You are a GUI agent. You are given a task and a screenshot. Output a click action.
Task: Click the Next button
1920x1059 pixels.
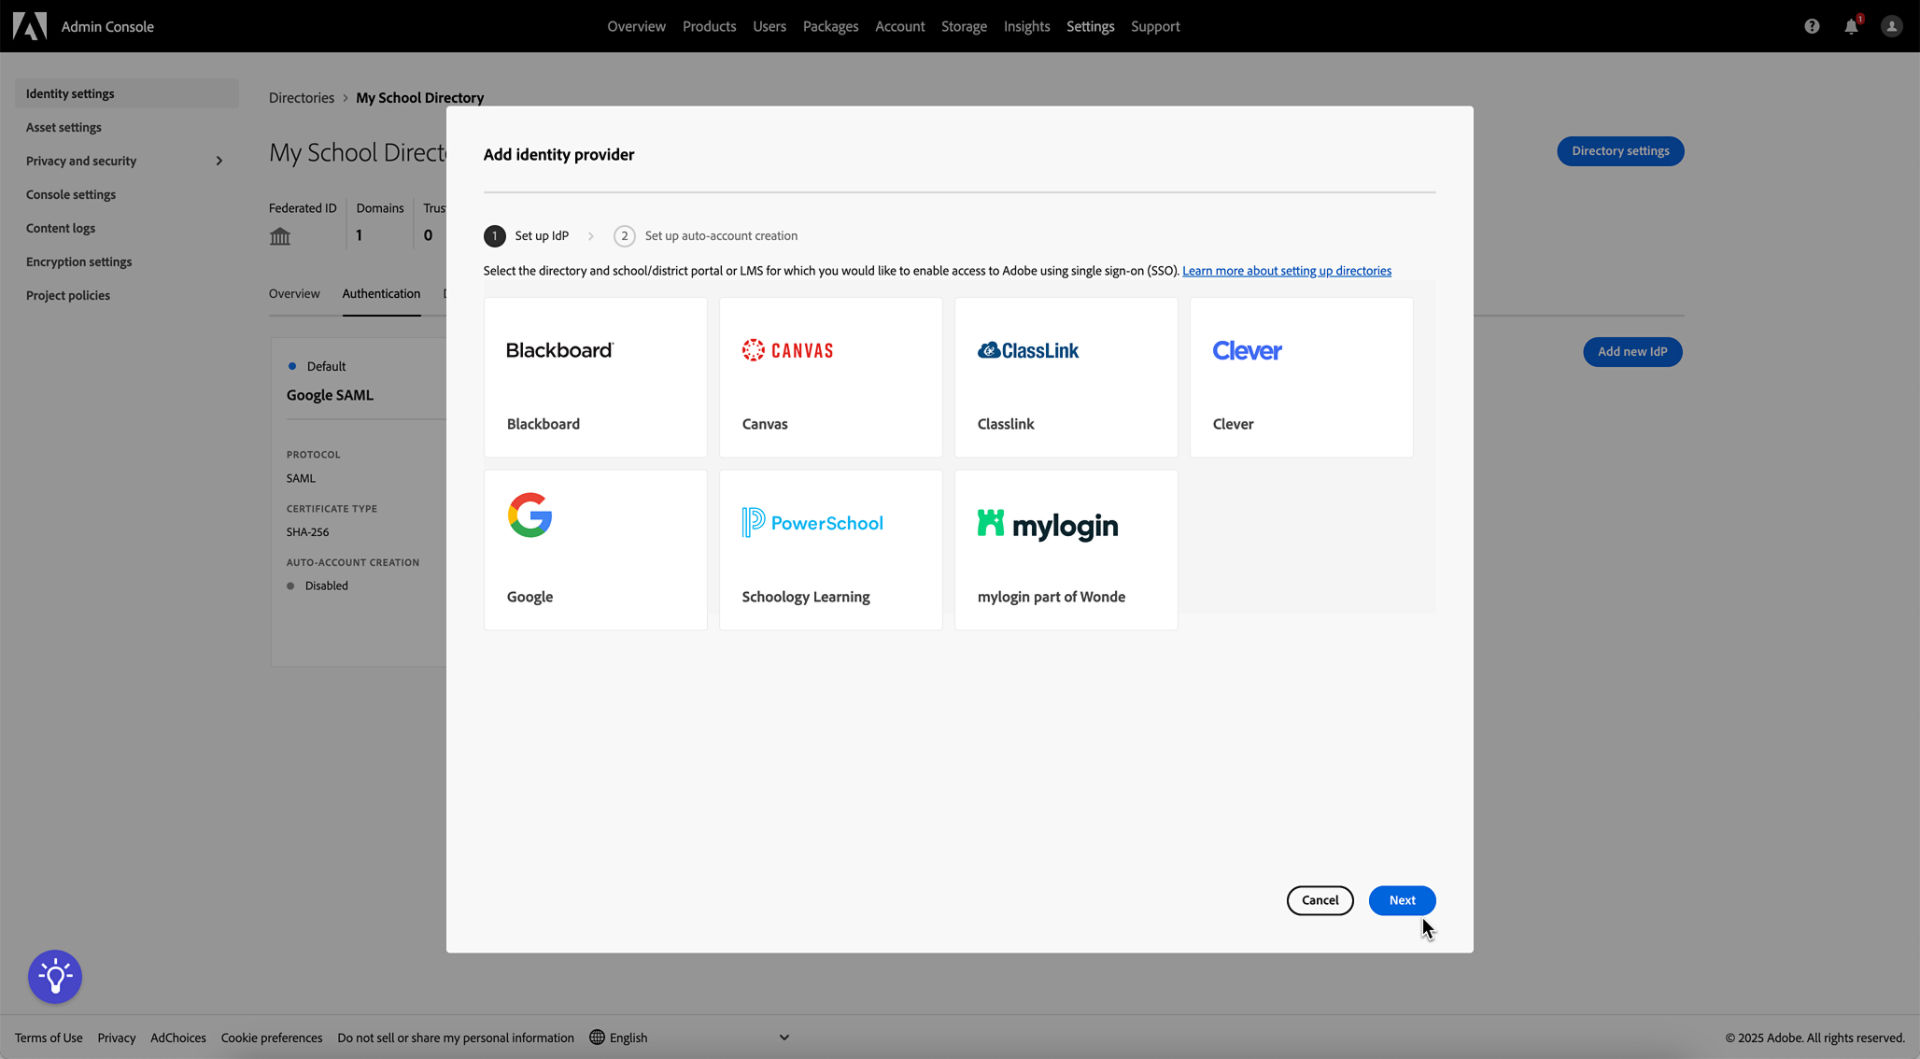point(1401,900)
